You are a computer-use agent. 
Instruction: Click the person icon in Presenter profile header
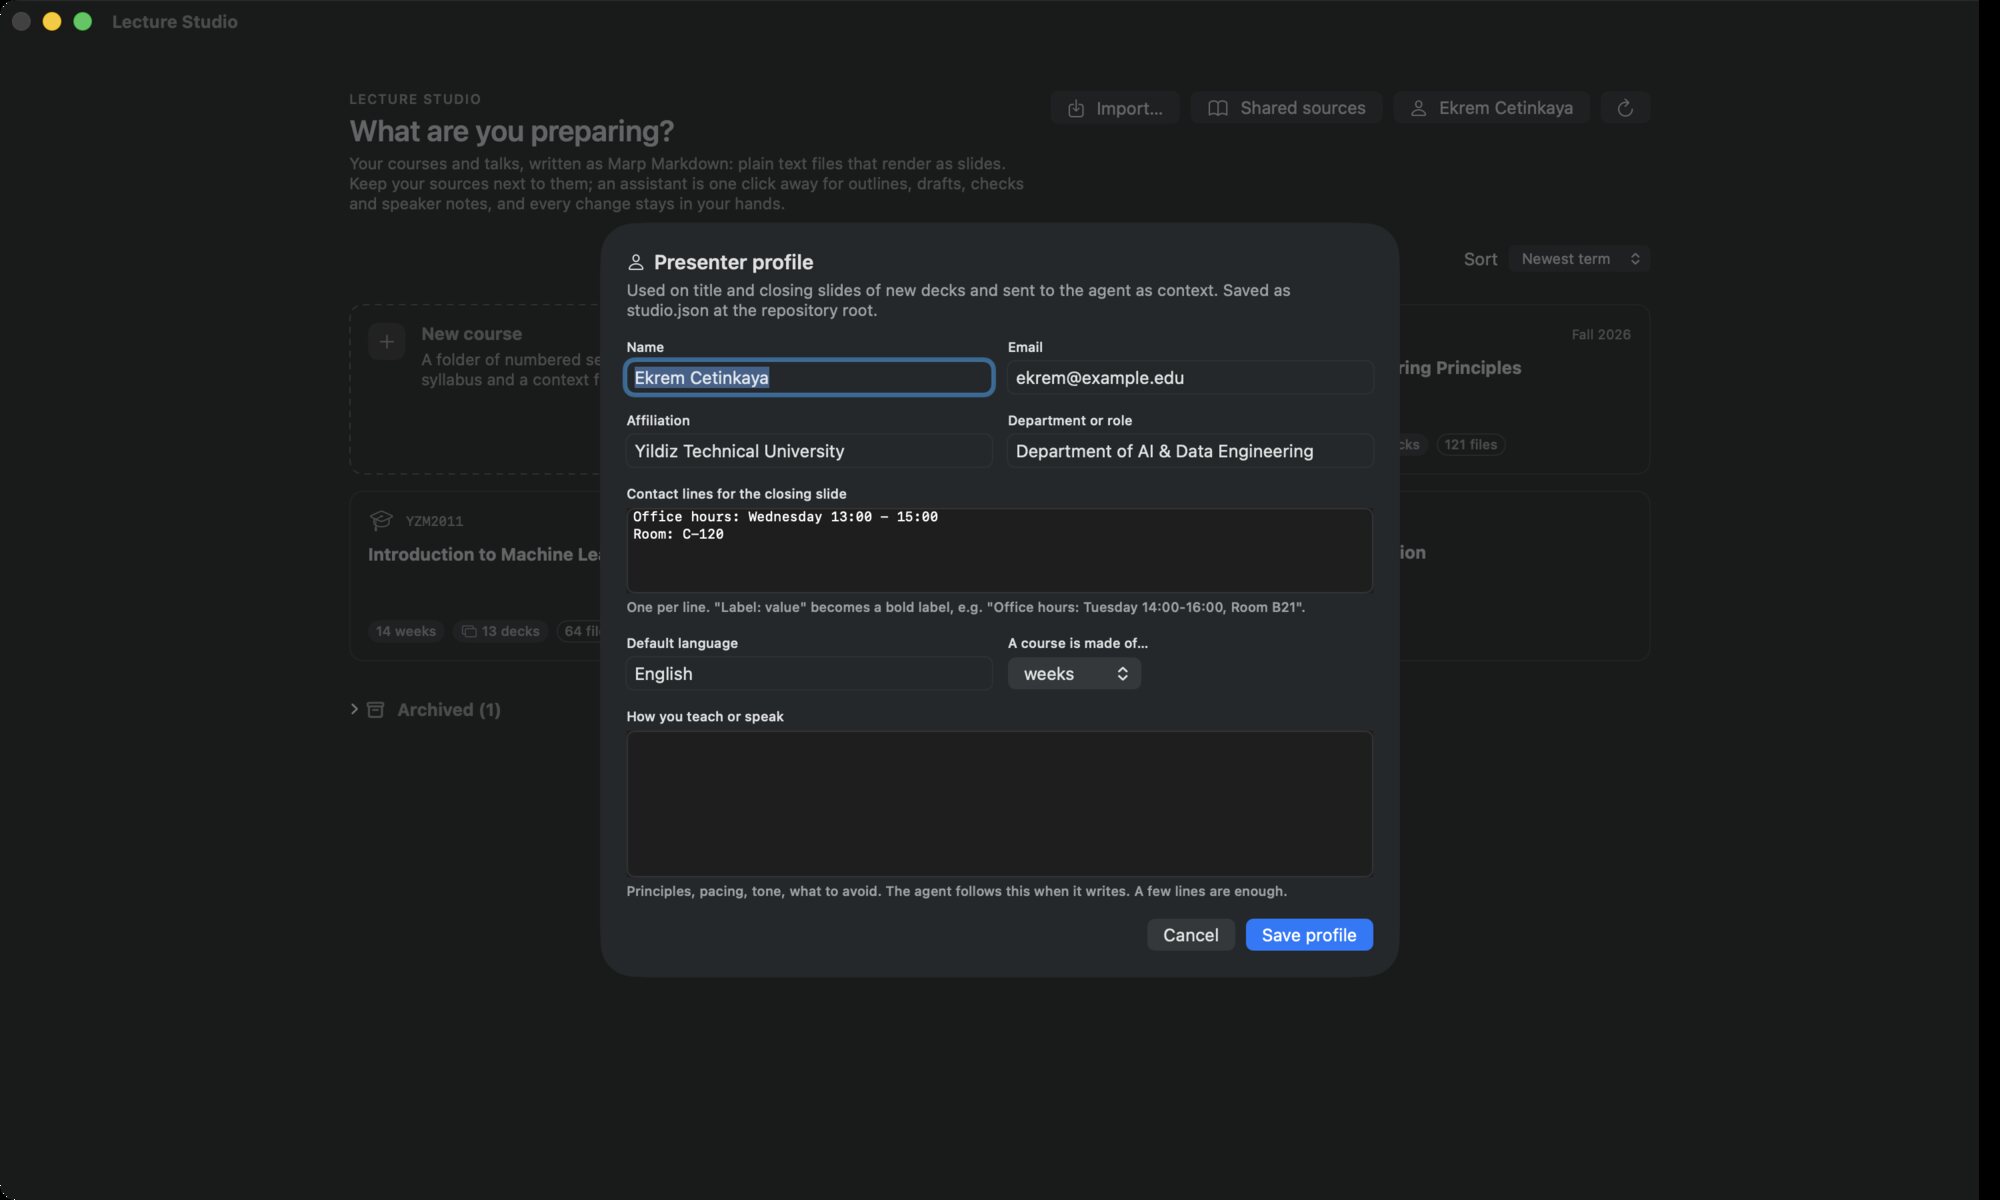[x=635, y=262]
